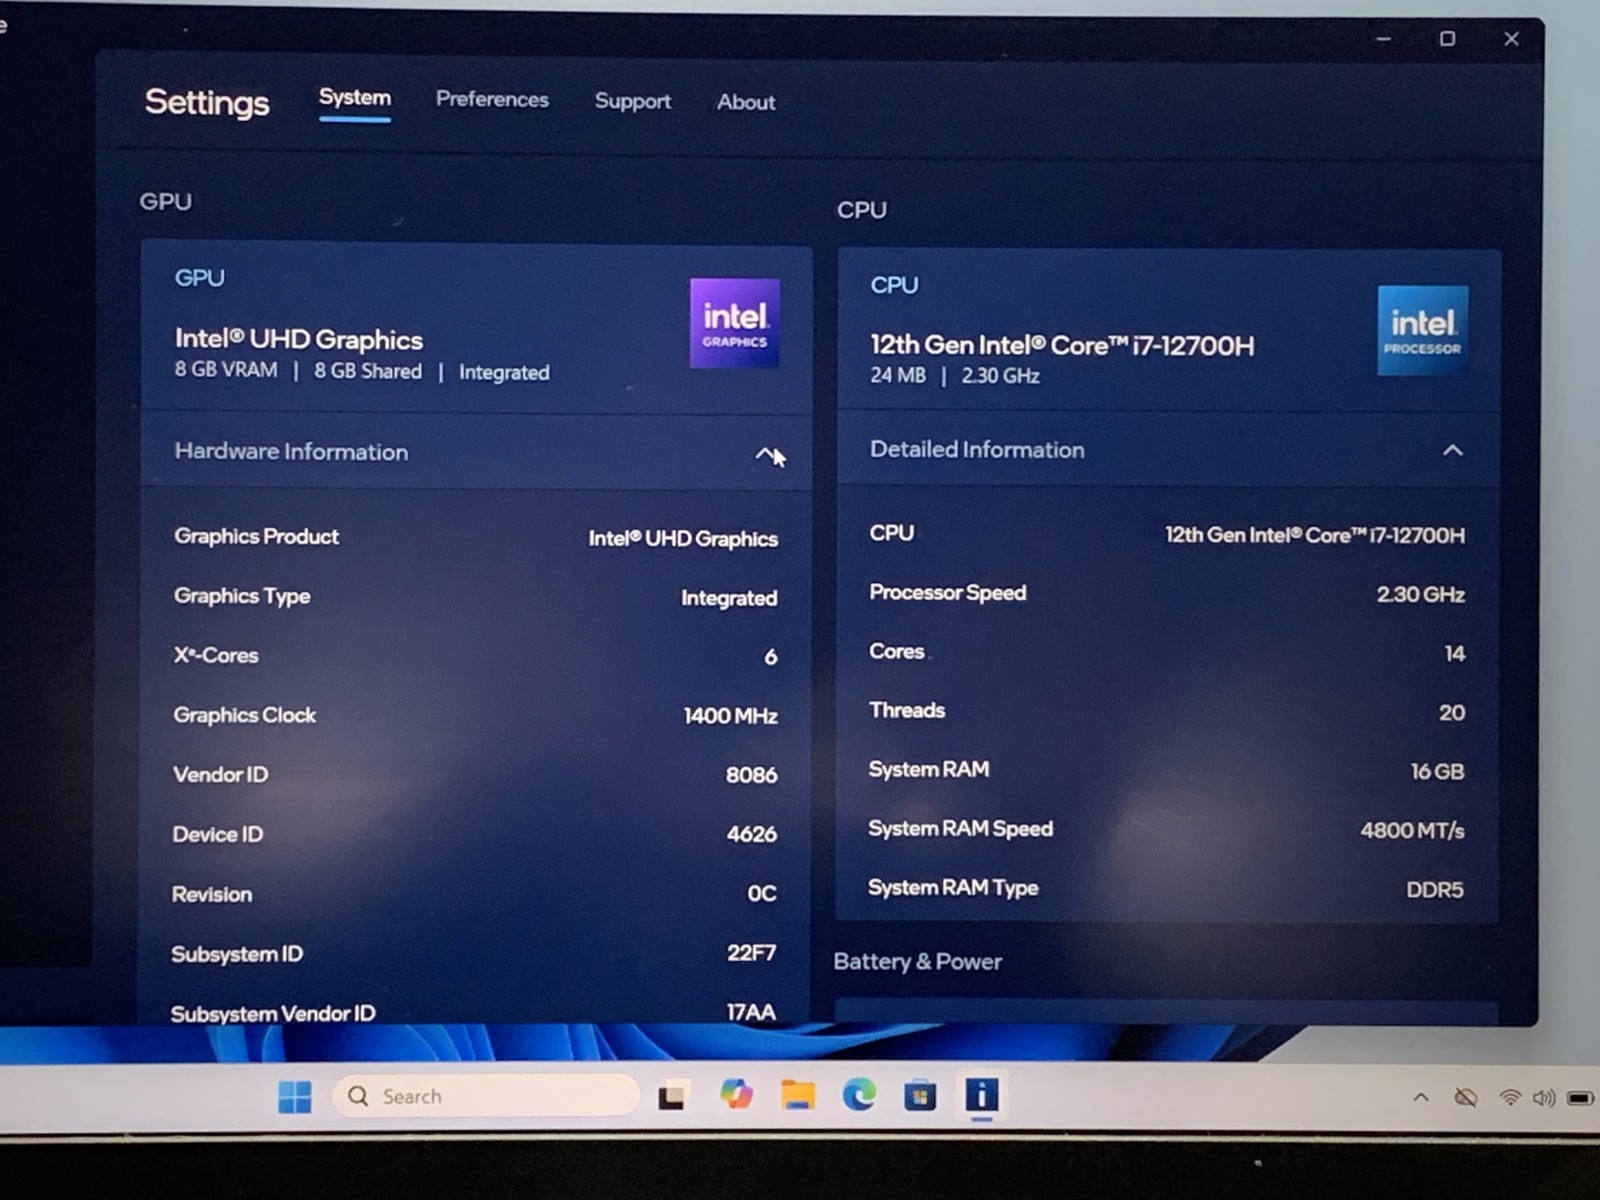
Task: Select the "Revision" row label
Action: tap(211, 894)
